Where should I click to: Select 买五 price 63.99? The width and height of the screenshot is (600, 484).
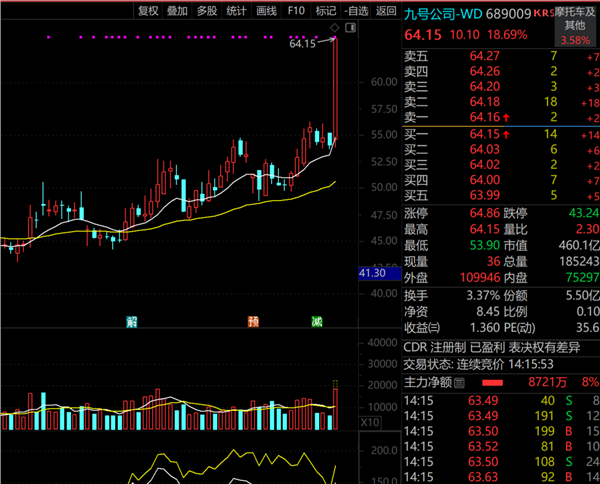[x=484, y=195]
